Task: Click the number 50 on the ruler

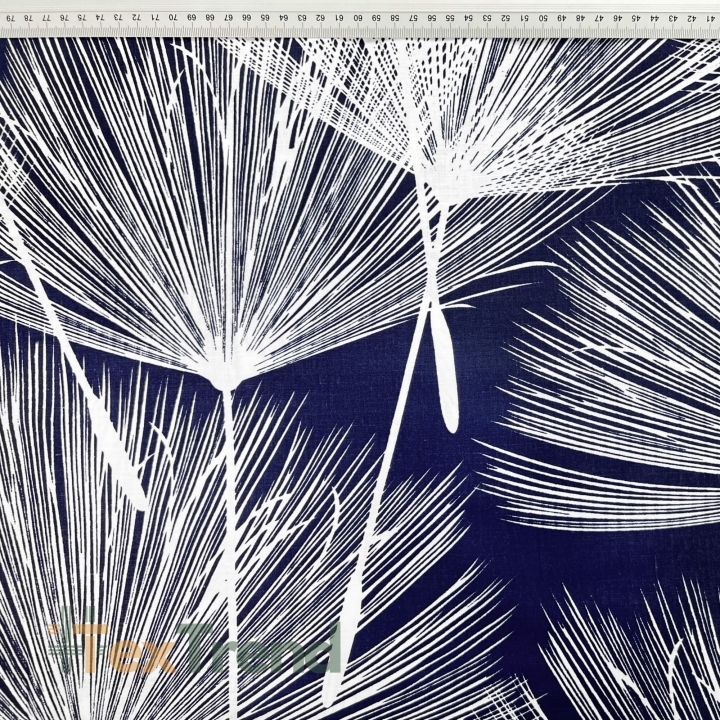Action: pyautogui.click(x=543, y=18)
